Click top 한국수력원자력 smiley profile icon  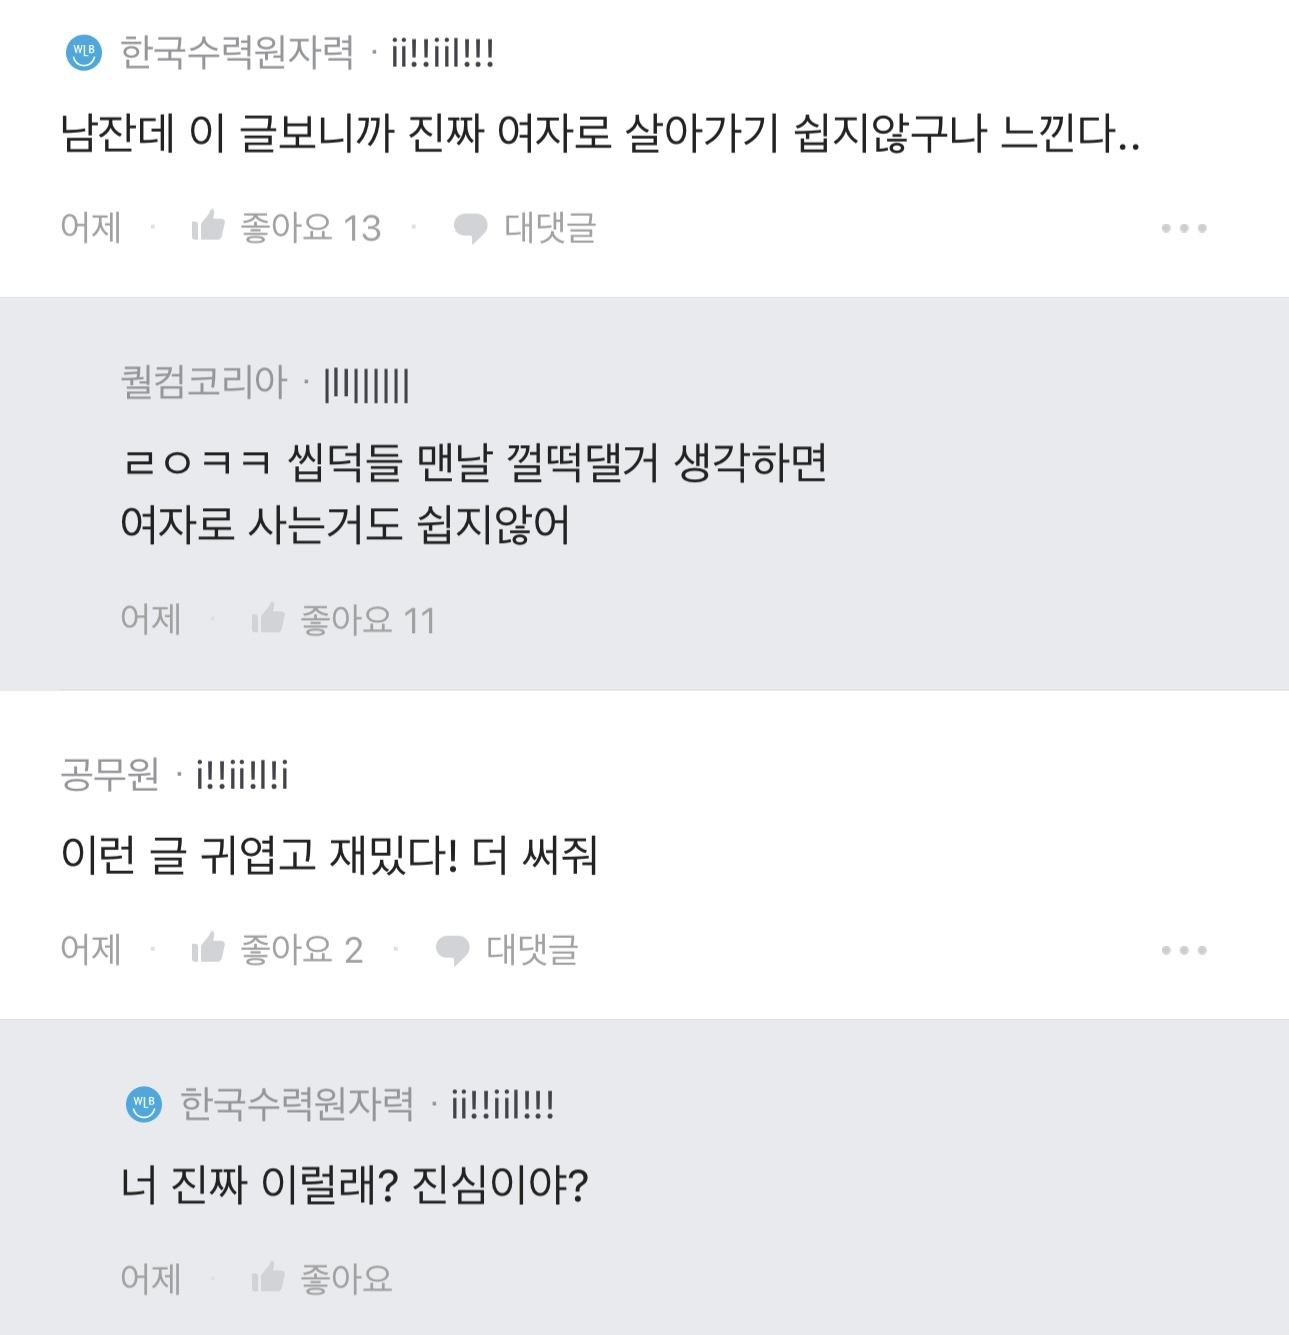[x=84, y=52]
